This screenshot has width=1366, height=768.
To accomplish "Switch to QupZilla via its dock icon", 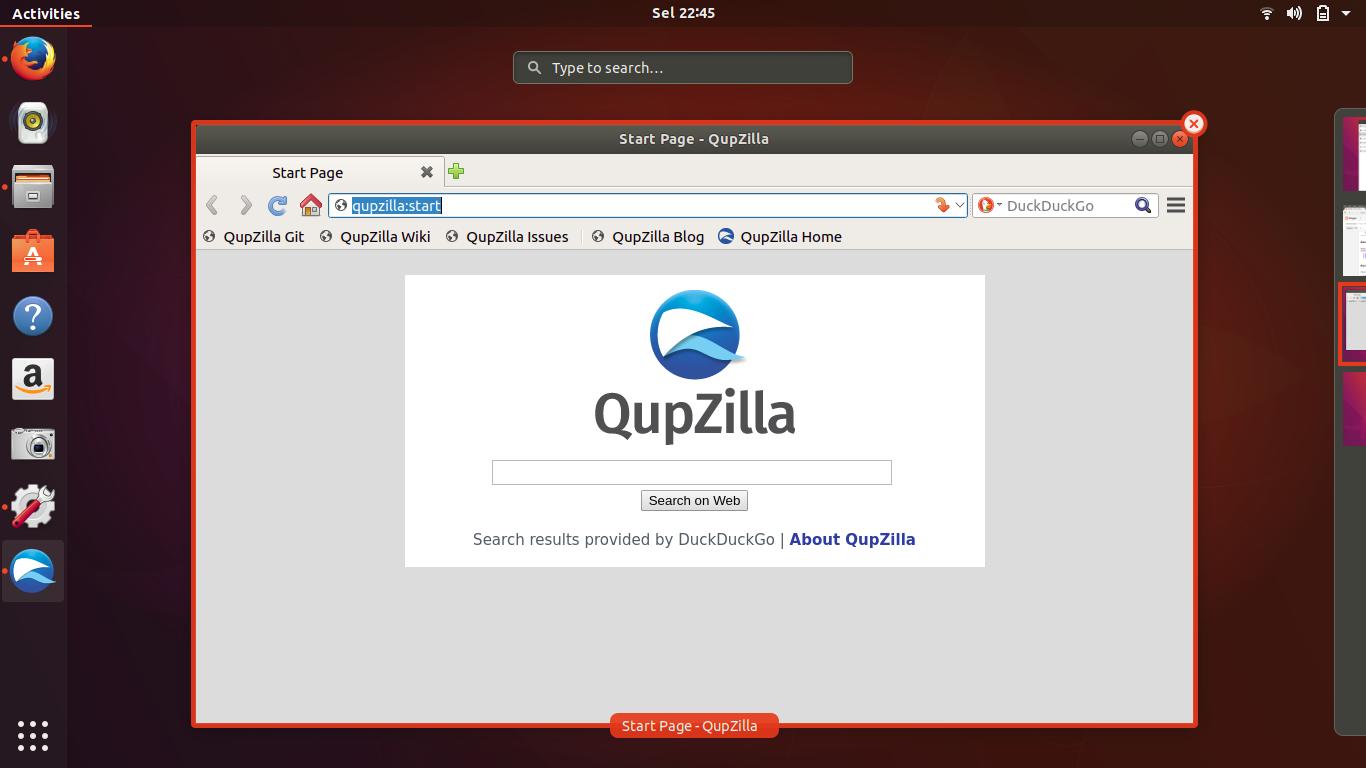I will 33,571.
